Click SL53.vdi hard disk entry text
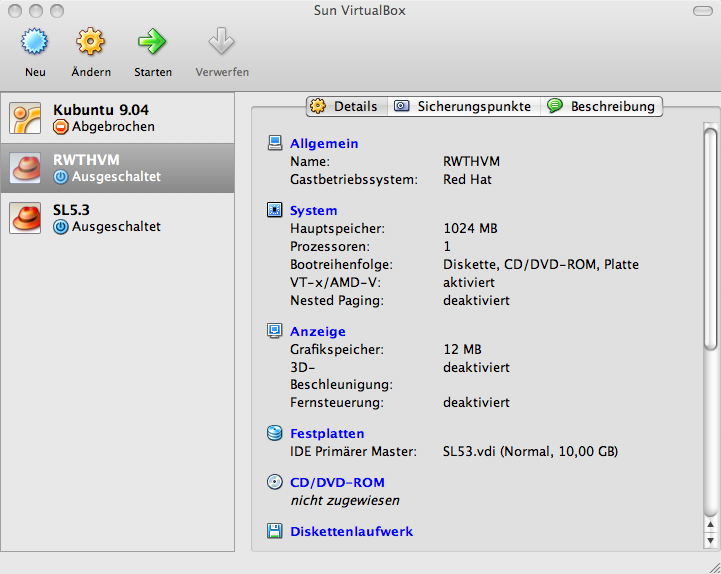 pos(530,452)
